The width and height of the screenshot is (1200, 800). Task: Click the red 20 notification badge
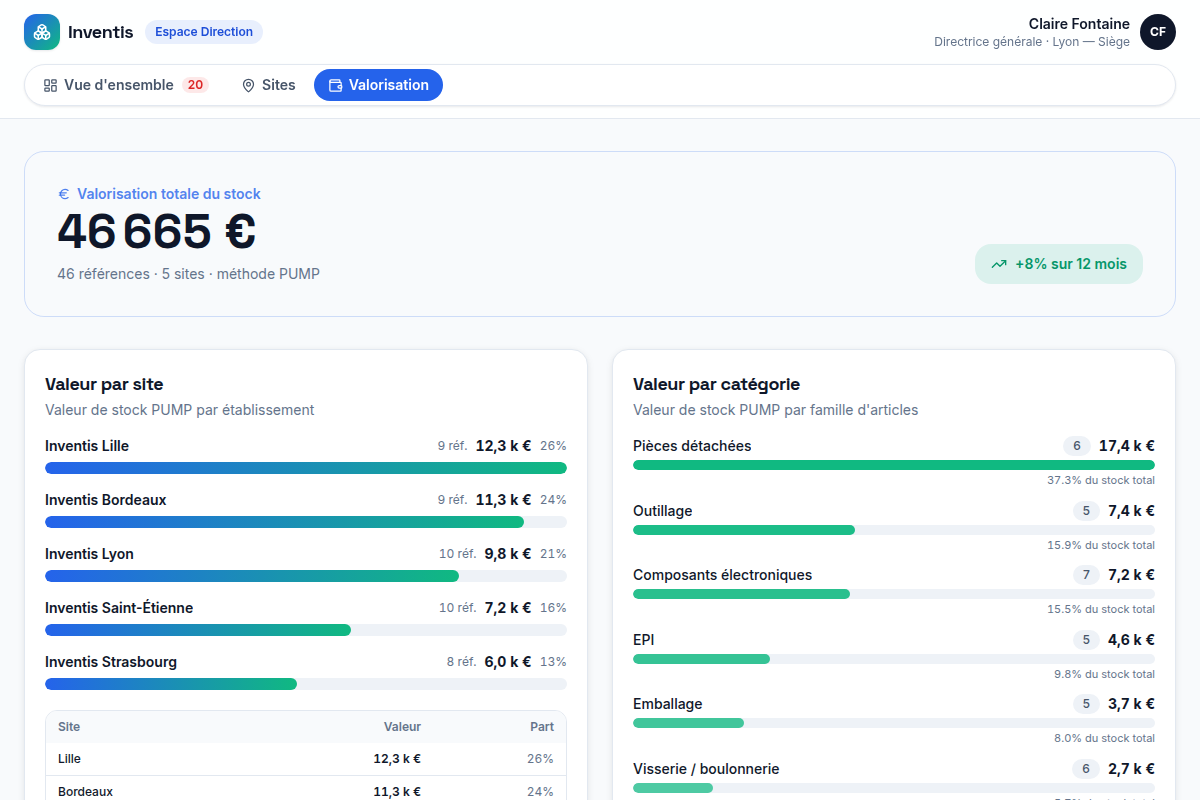coord(195,85)
